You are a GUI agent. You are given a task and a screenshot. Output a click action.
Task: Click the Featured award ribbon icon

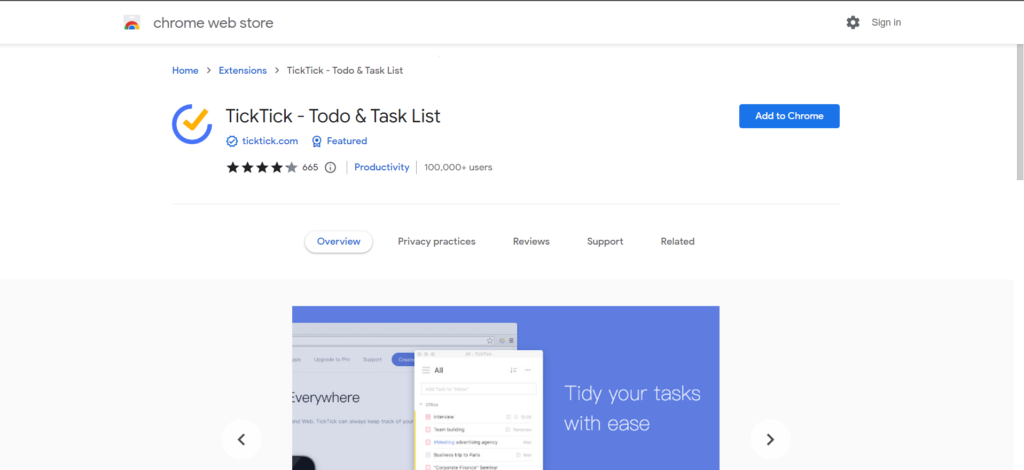coord(317,141)
